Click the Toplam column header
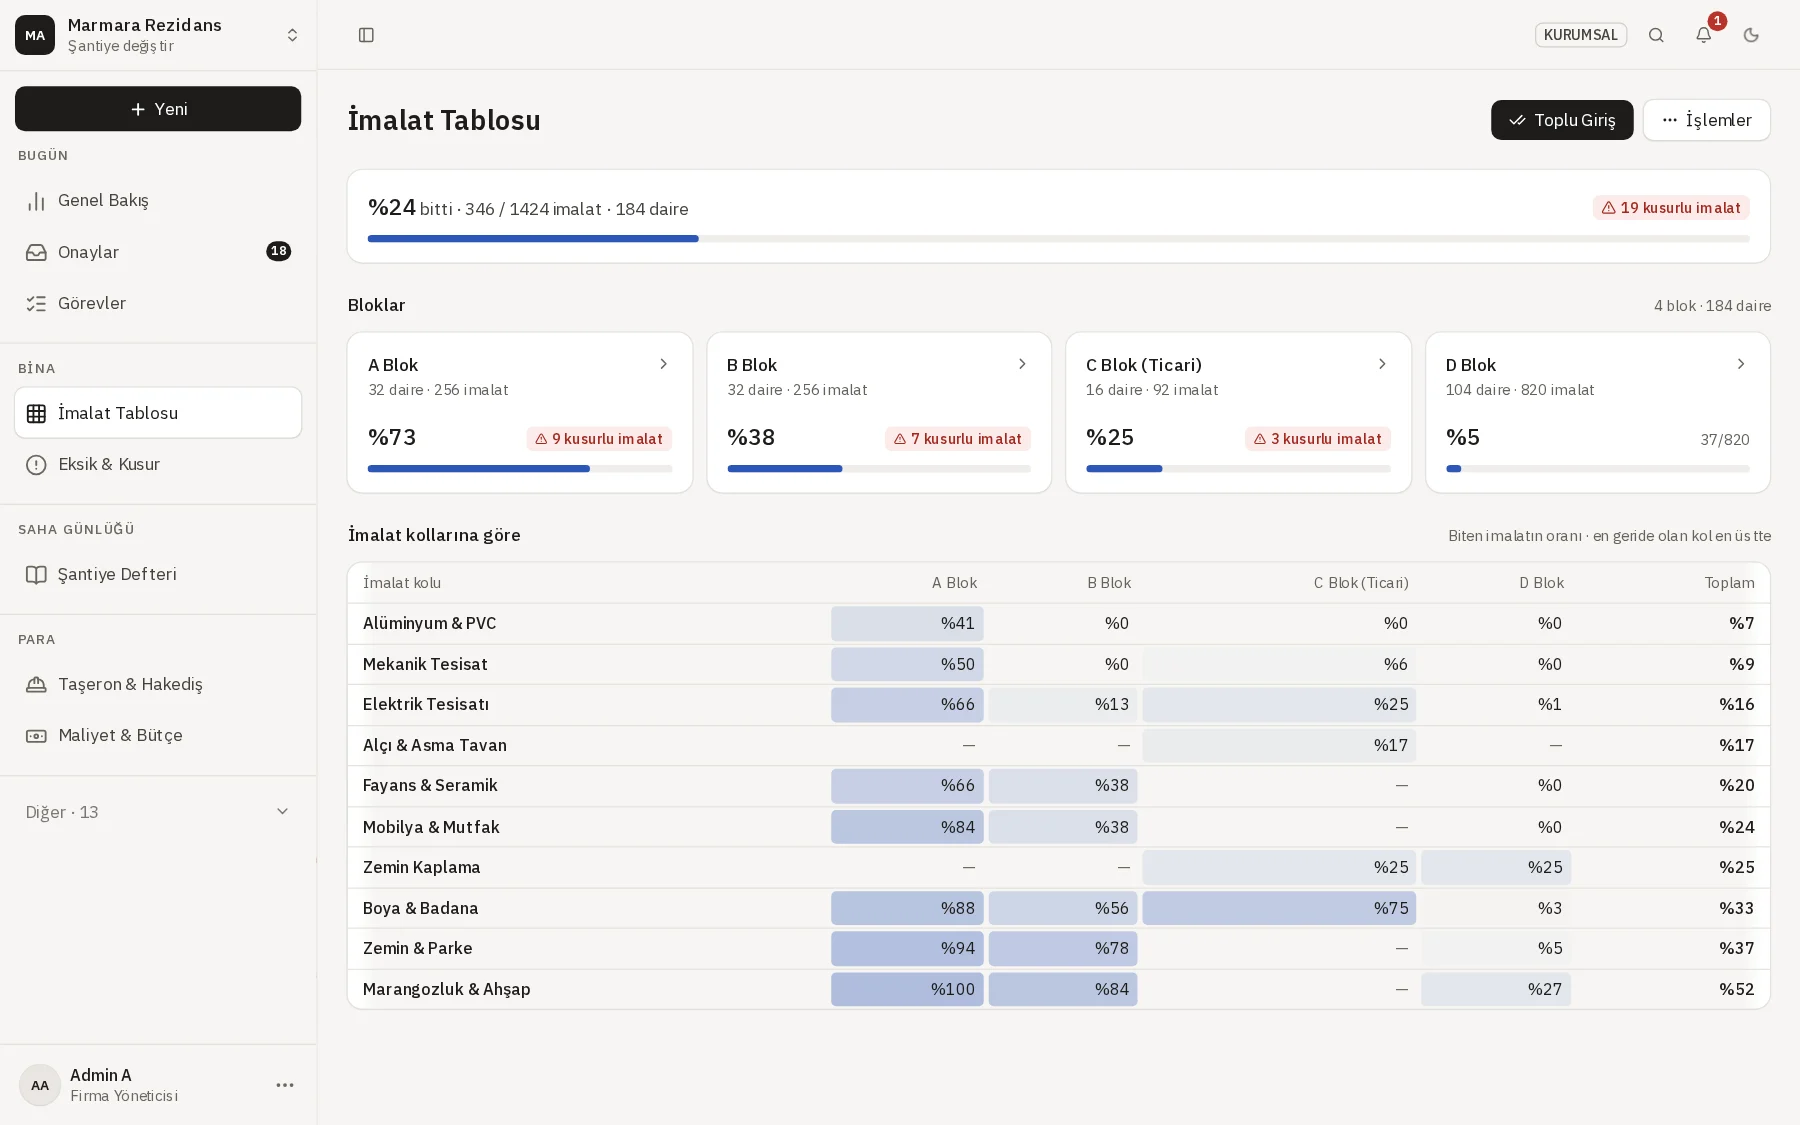 click(x=1729, y=583)
